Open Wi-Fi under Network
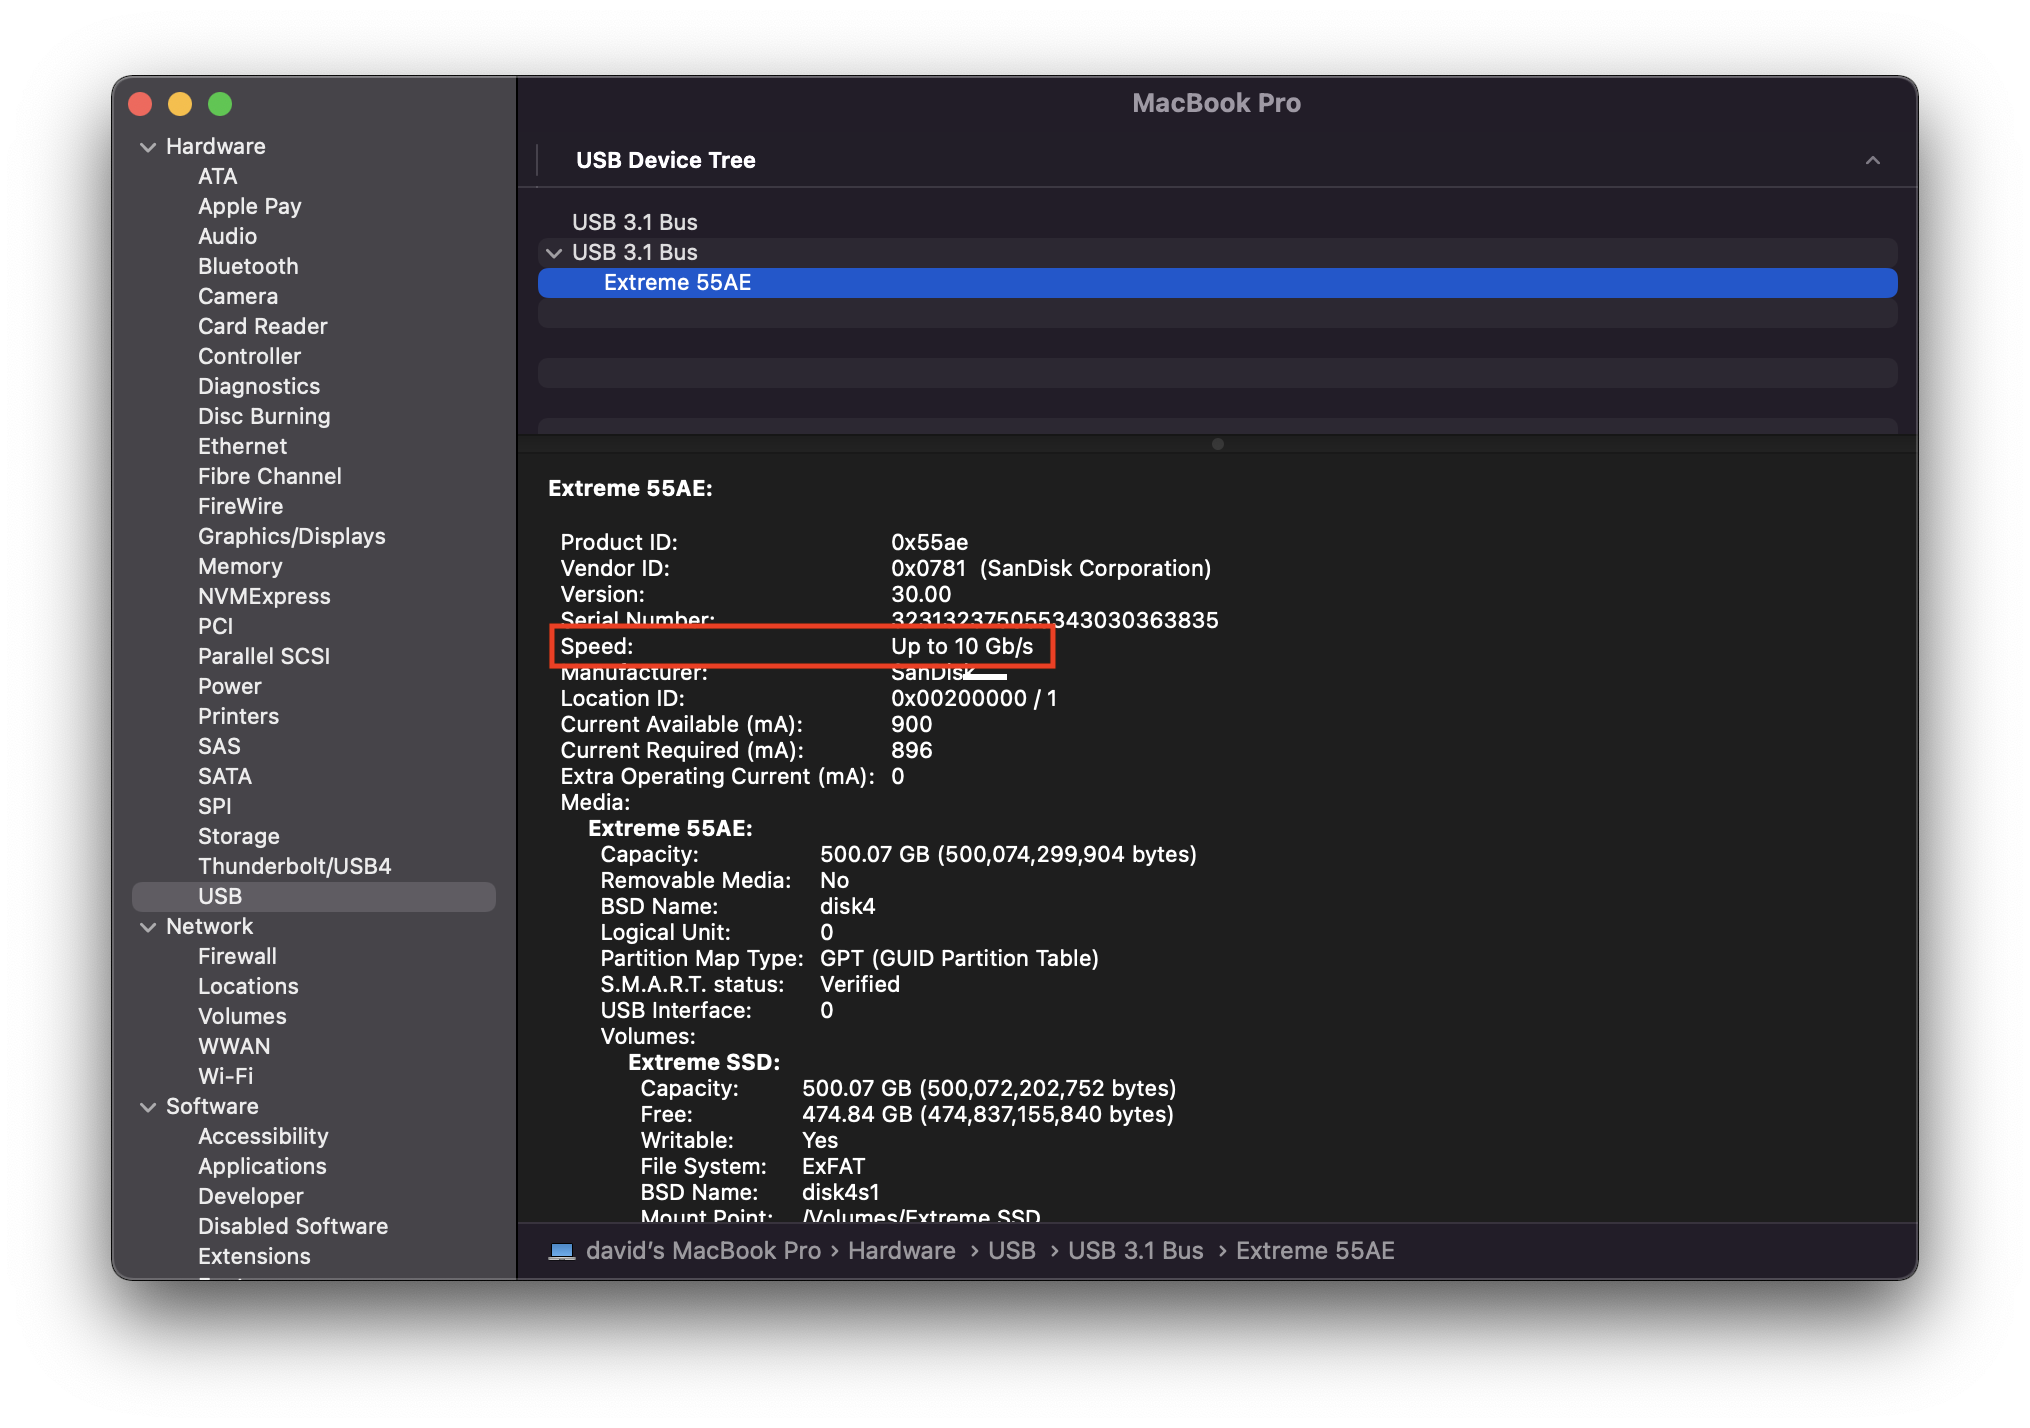 [x=225, y=1076]
